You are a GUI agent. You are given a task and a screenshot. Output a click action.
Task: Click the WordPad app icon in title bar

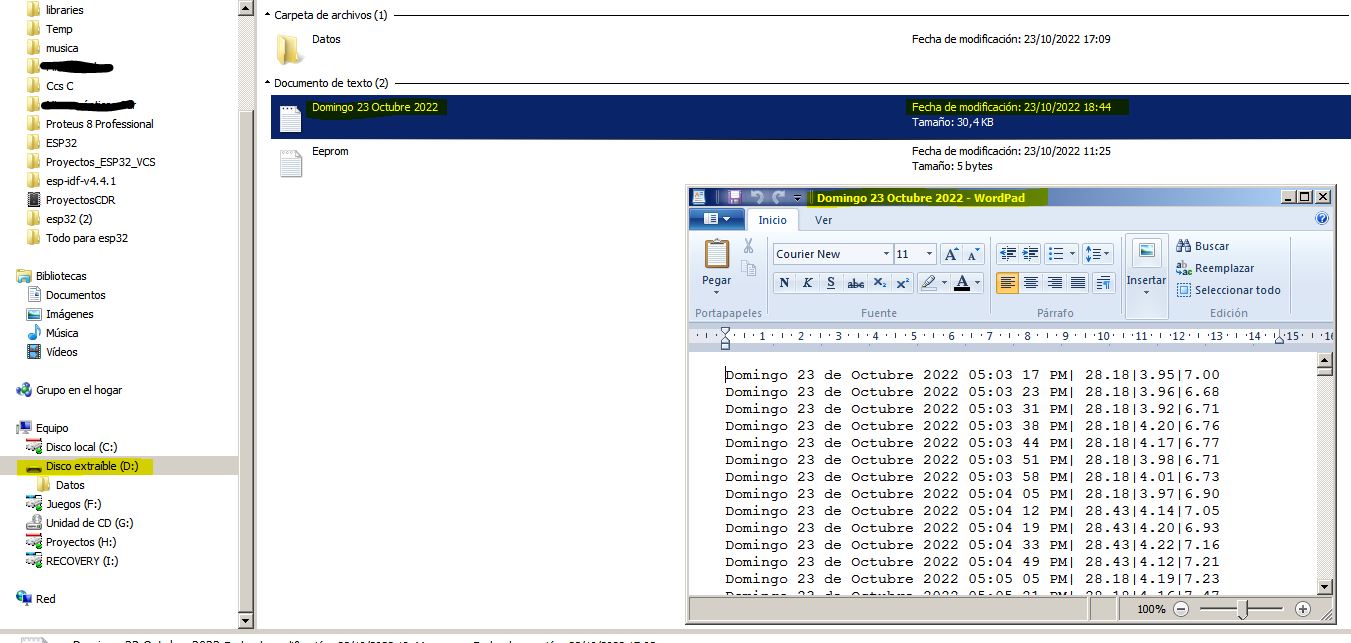click(699, 197)
